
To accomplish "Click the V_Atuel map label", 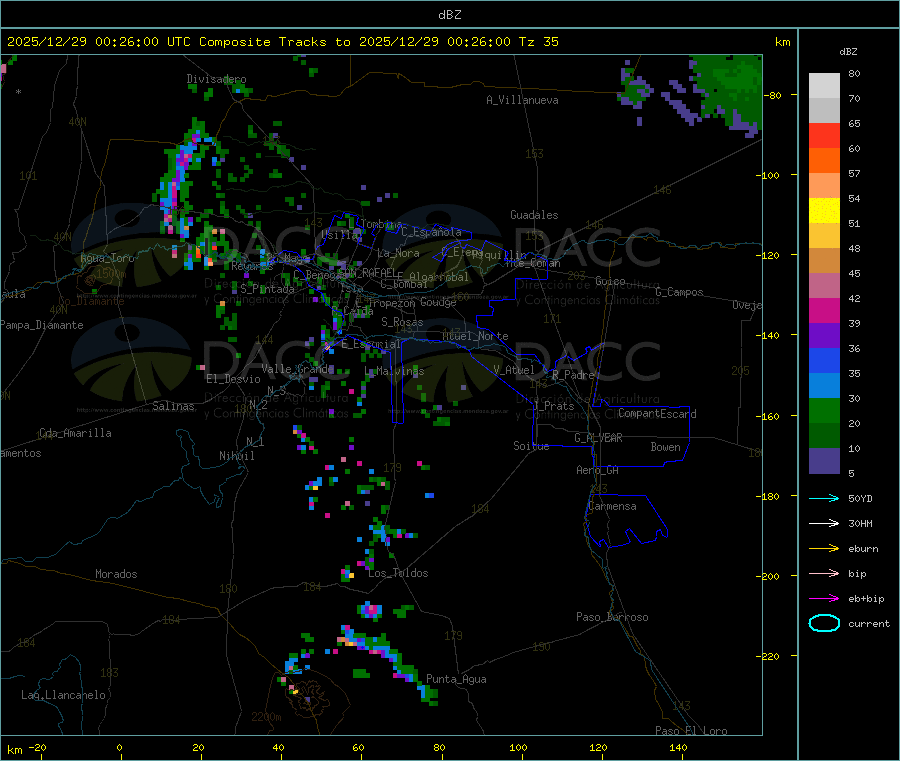I will tap(514, 370).
